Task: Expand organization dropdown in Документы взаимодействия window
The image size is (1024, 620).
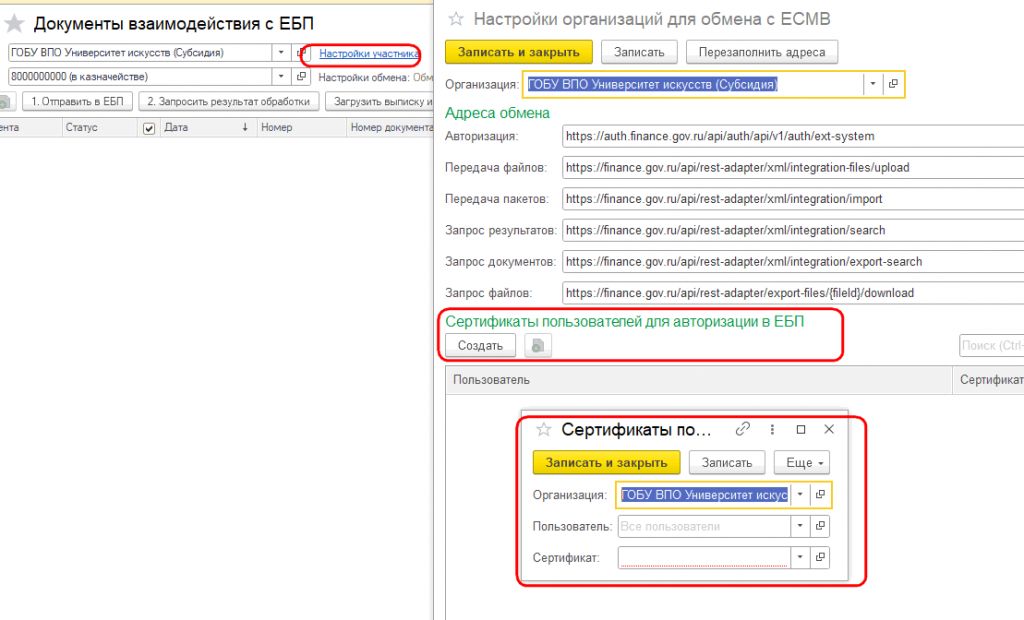Action: pyautogui.click(x=281, y=53)
